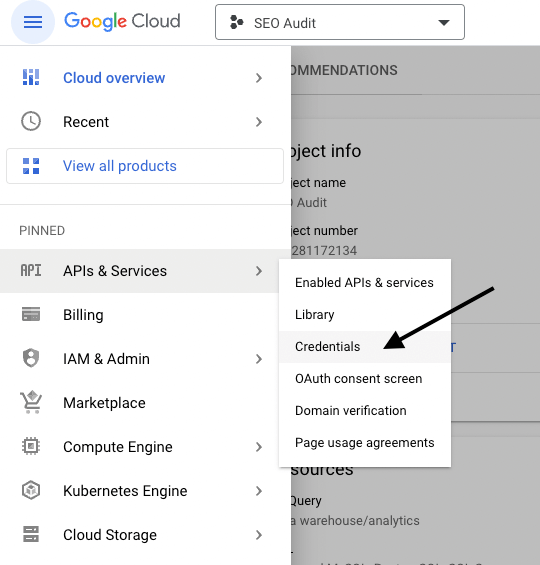This screenshot has width=540, height=565.
Task: Expand the Kubernetes Engine submenu chevron
Action: tap(259, 491)
